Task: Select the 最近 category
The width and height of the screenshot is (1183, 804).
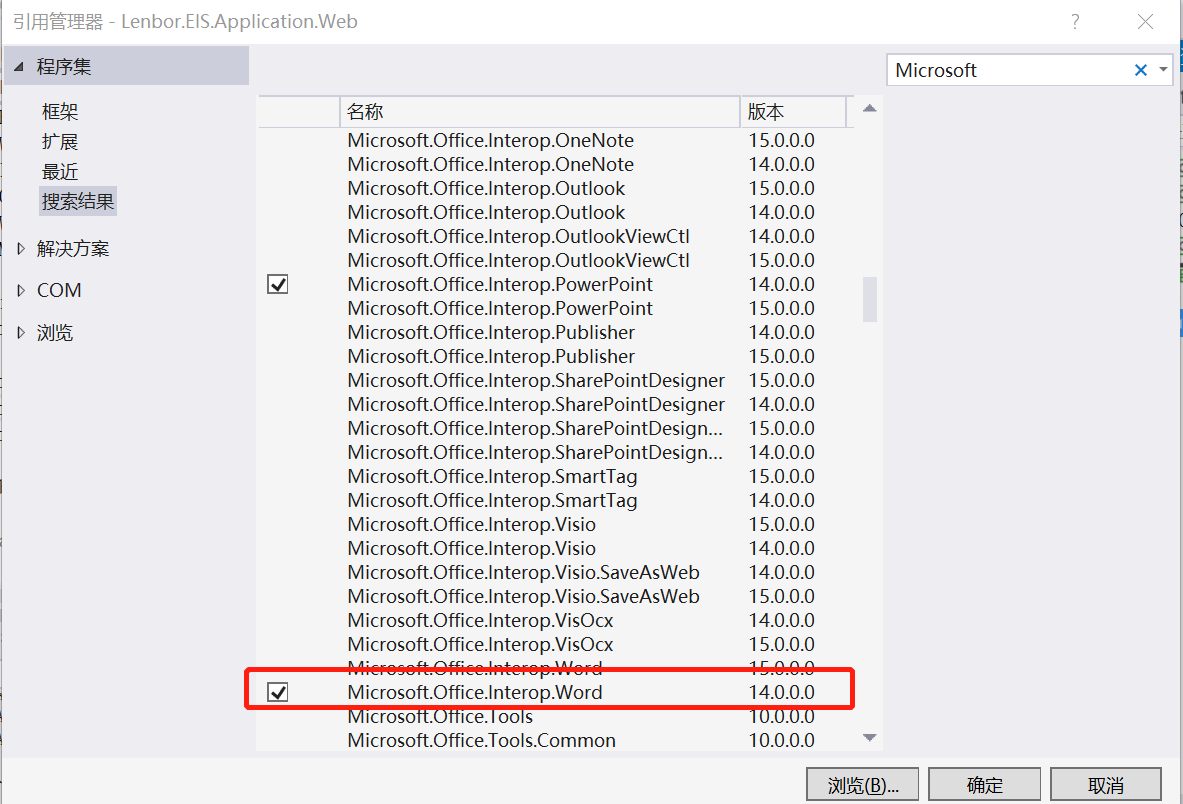Action: (x=60, y=172)
